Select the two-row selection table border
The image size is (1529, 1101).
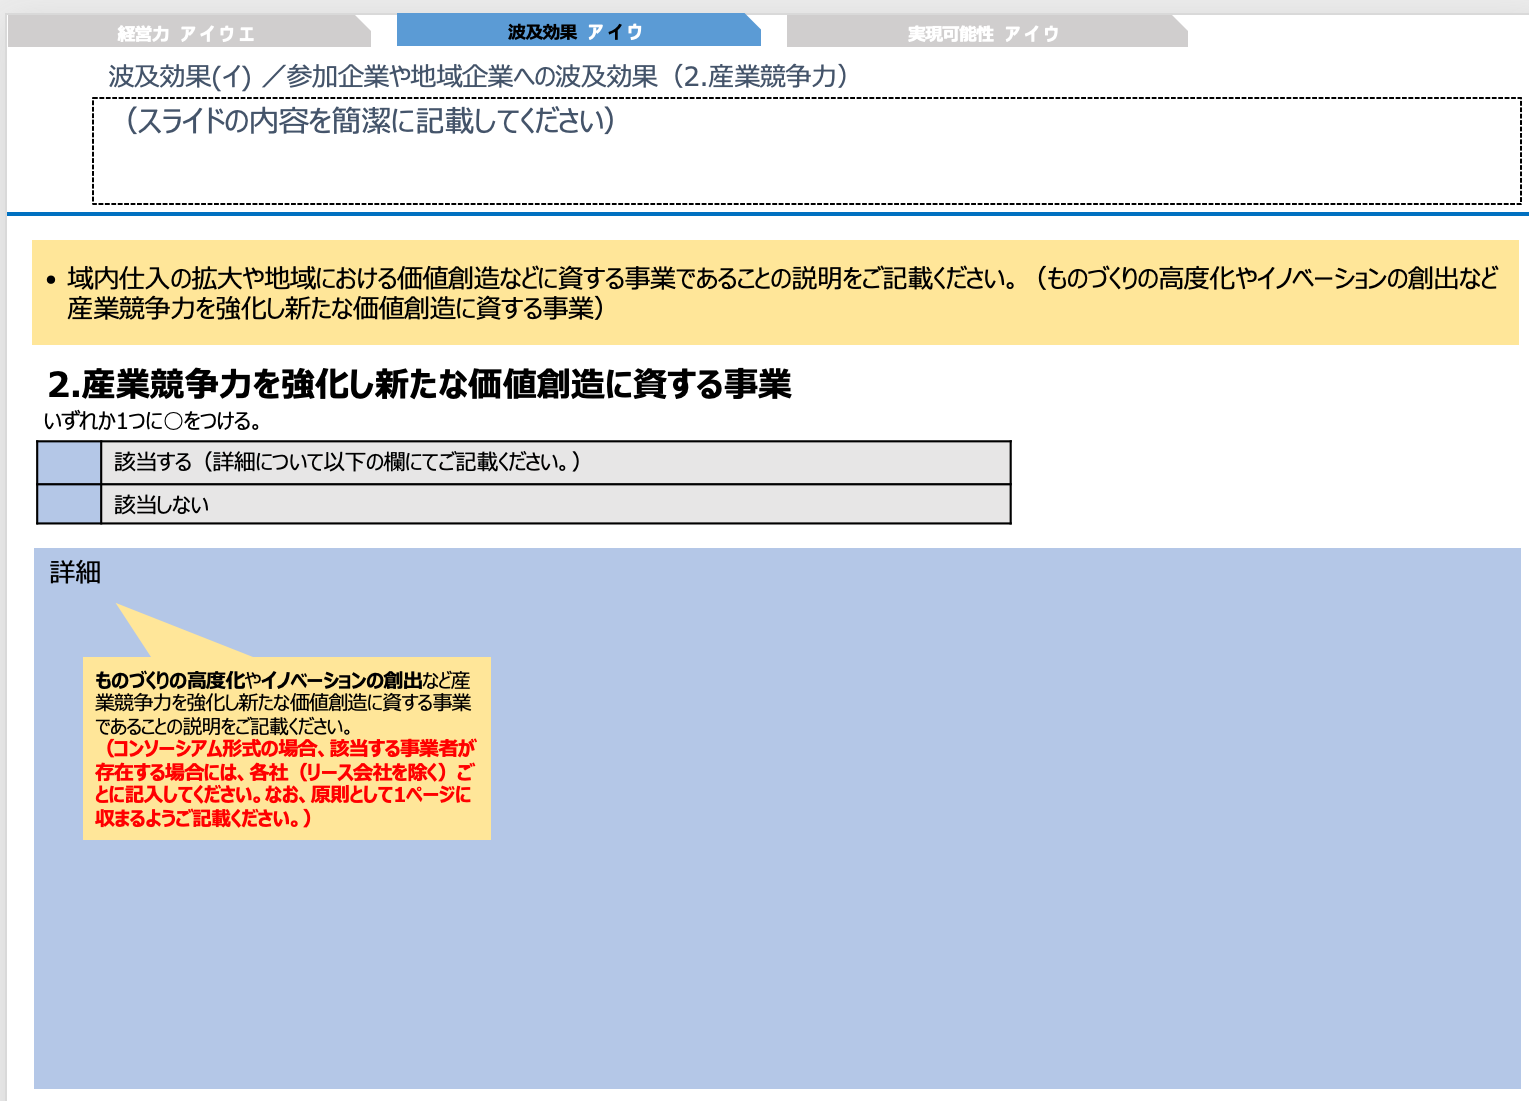[522, 483]
